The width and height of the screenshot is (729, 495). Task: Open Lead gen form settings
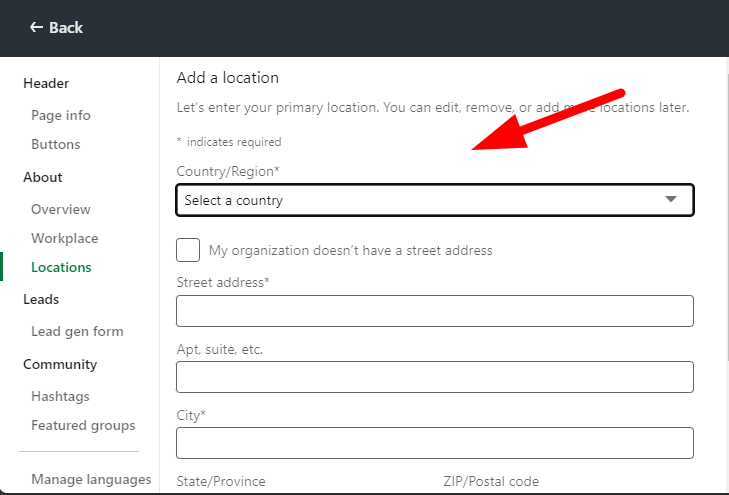(x=77, y=331)
